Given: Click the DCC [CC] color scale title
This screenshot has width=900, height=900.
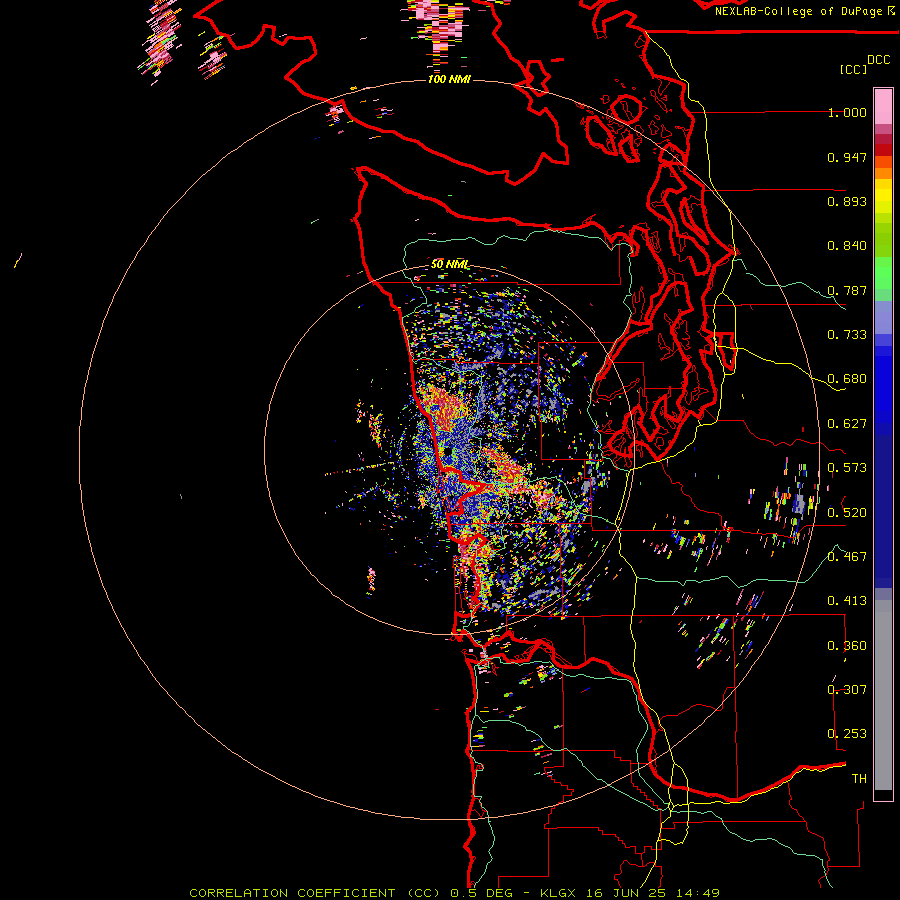Looking at the screenshot, I should click(x=864, y=64).
